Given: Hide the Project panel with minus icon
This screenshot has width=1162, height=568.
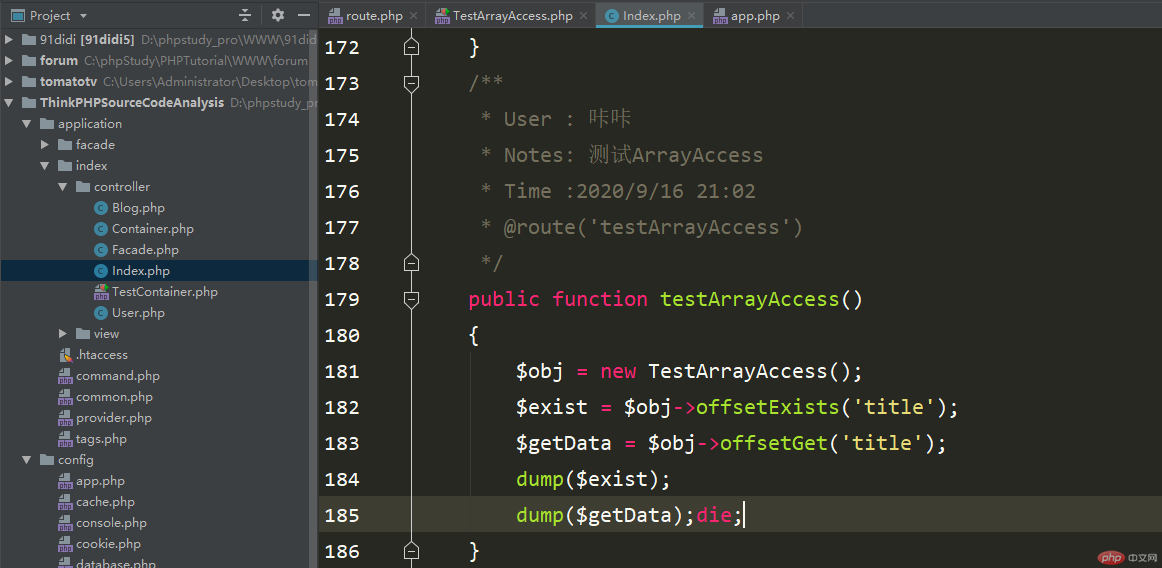Looking at the screenshot, I should [x=303, y=15].
